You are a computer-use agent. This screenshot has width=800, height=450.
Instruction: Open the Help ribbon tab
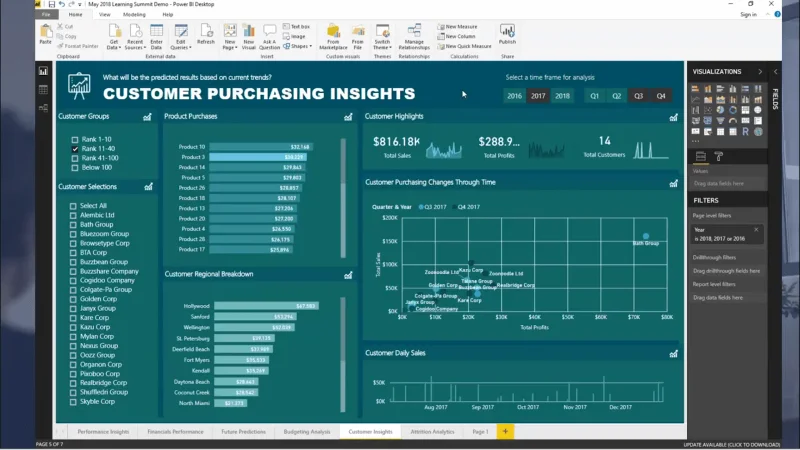tap(167, 15)
